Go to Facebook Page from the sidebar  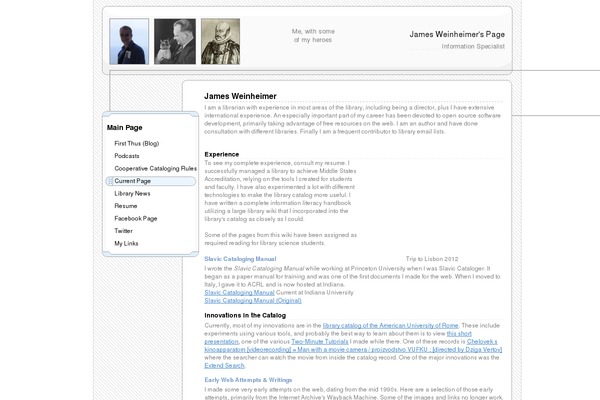pos(135,219)
